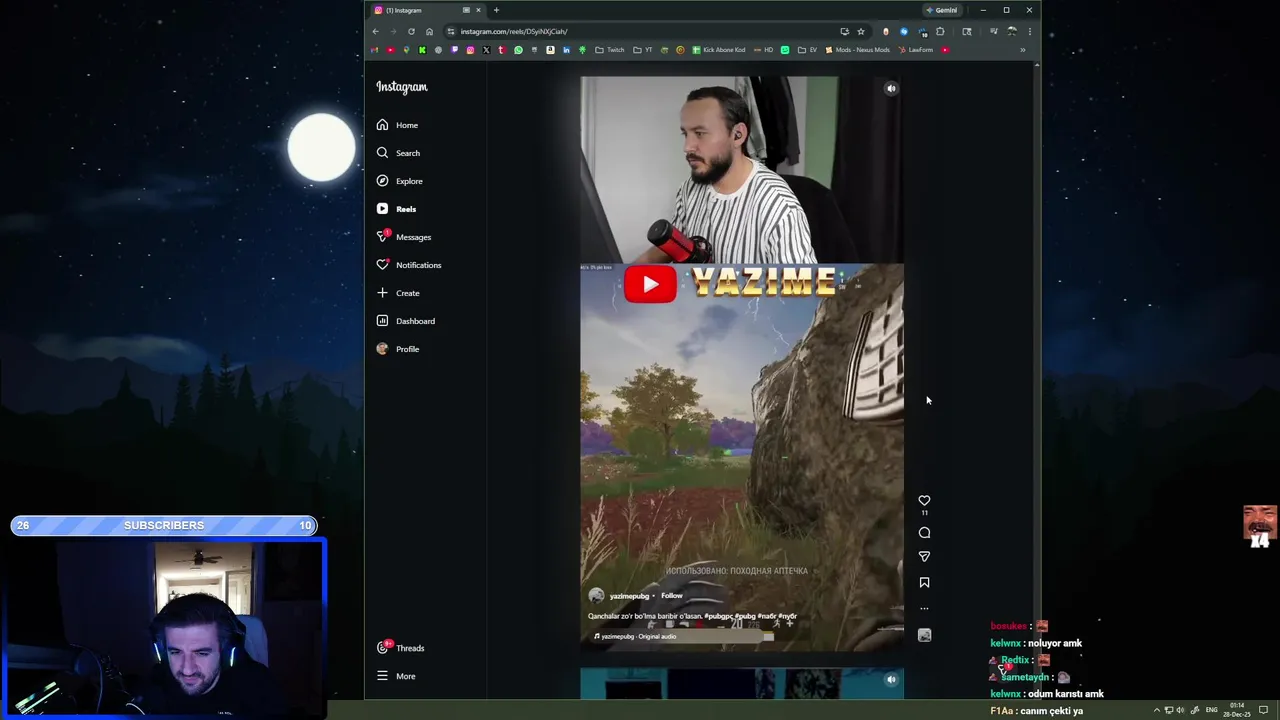Go to Instagram Home
Screen dimensions: 1280x720
click(397, 125)
